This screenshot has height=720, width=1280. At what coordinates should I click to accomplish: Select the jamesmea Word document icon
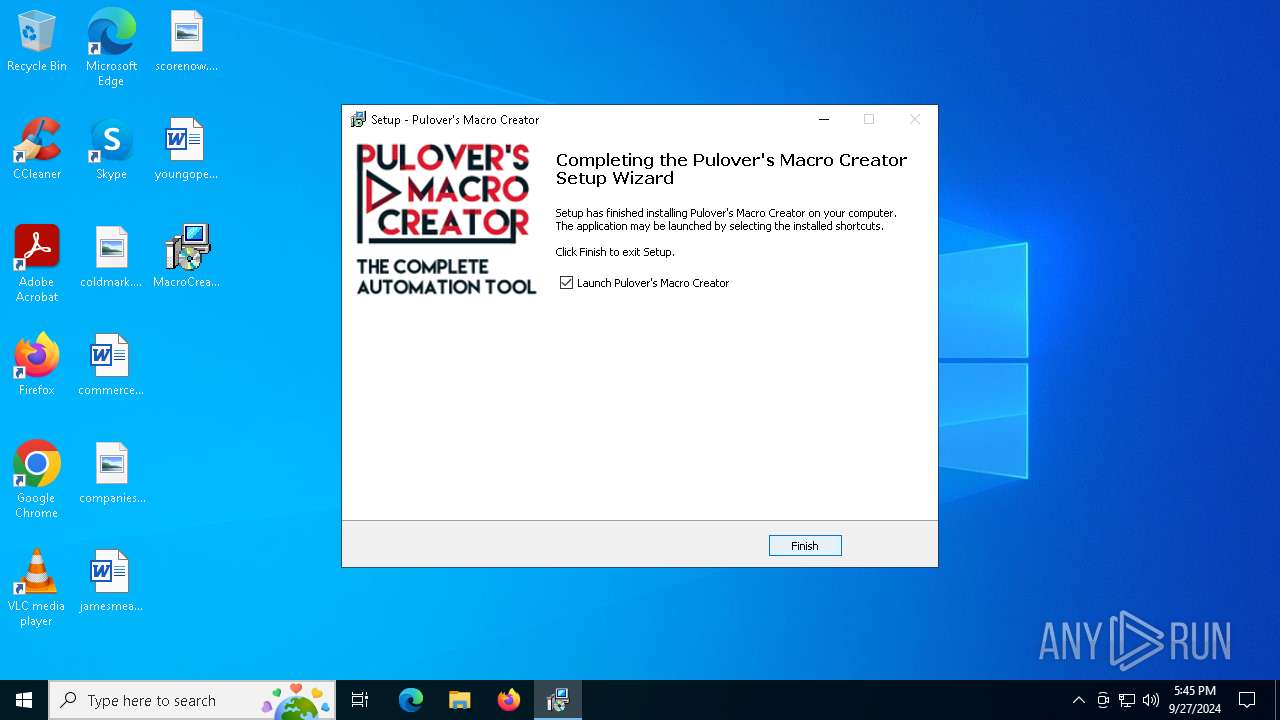point(111,582)
